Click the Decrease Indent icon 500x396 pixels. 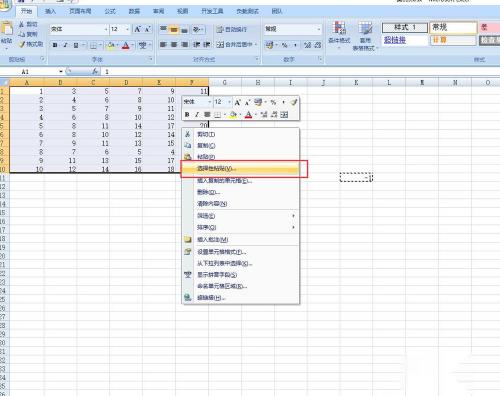197,44
